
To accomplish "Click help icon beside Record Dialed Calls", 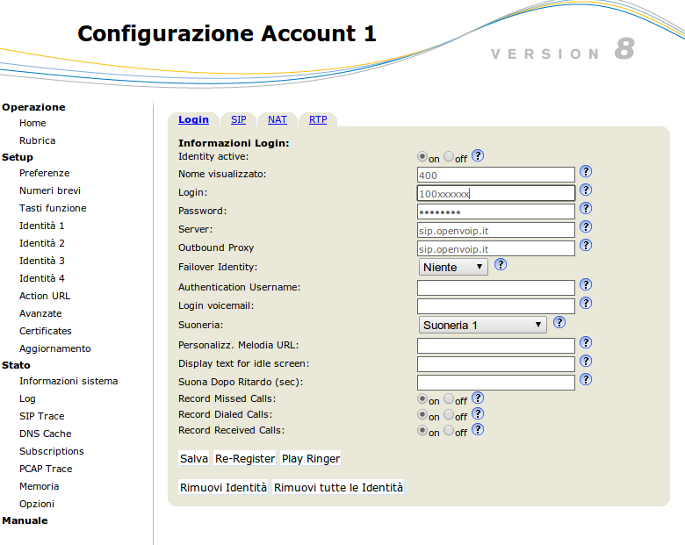I will pyautogui.click(x=478, y=414).
